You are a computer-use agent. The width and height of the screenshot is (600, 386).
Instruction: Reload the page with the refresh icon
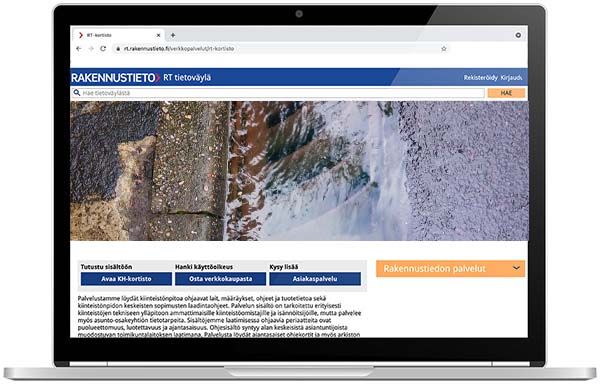click(x=103, y=49)
